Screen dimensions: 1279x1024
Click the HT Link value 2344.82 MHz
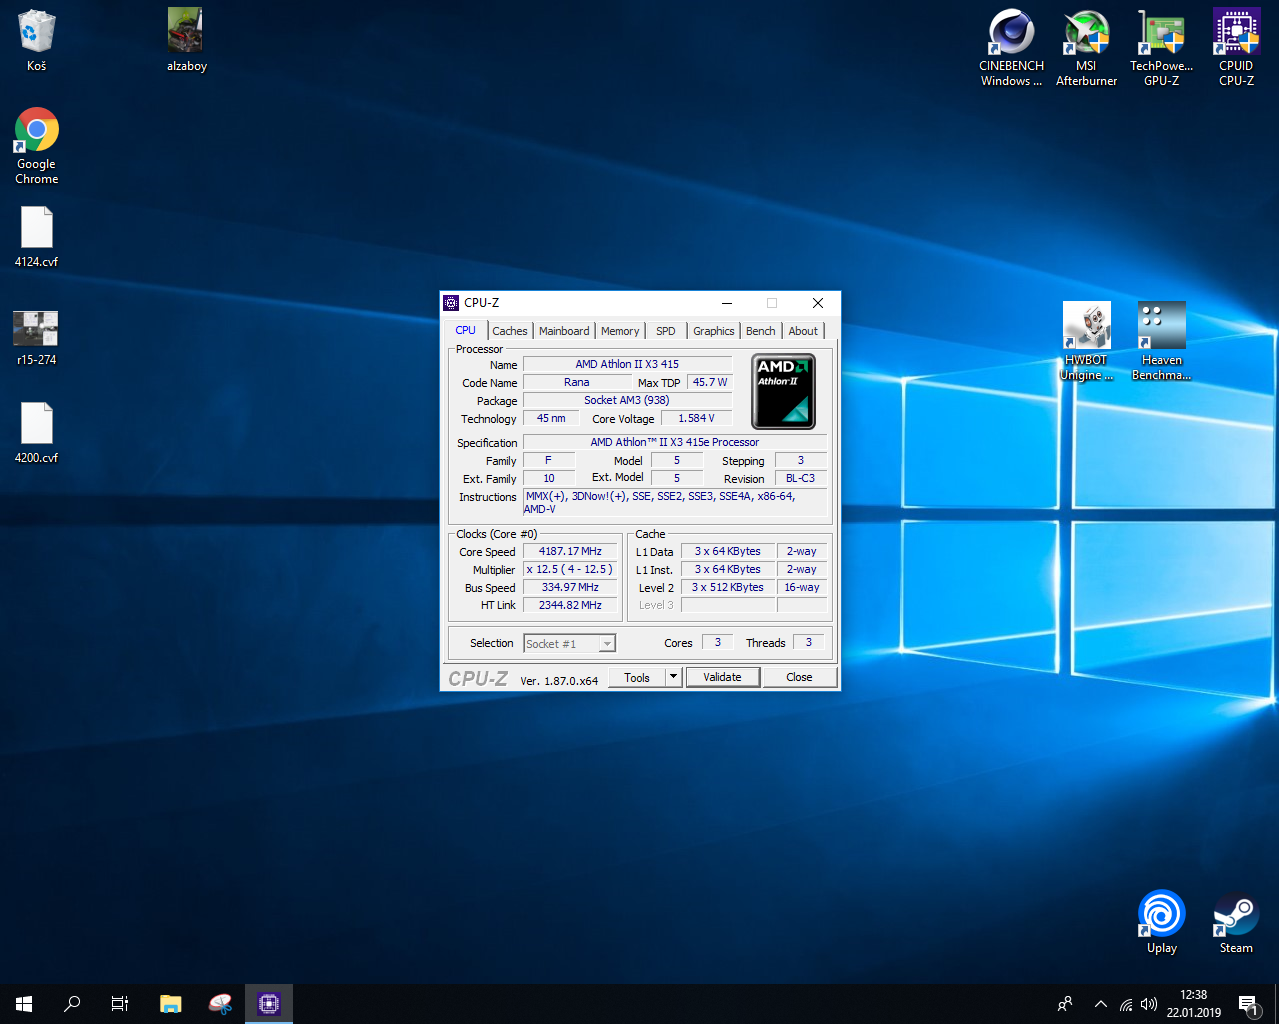point(570,606)
